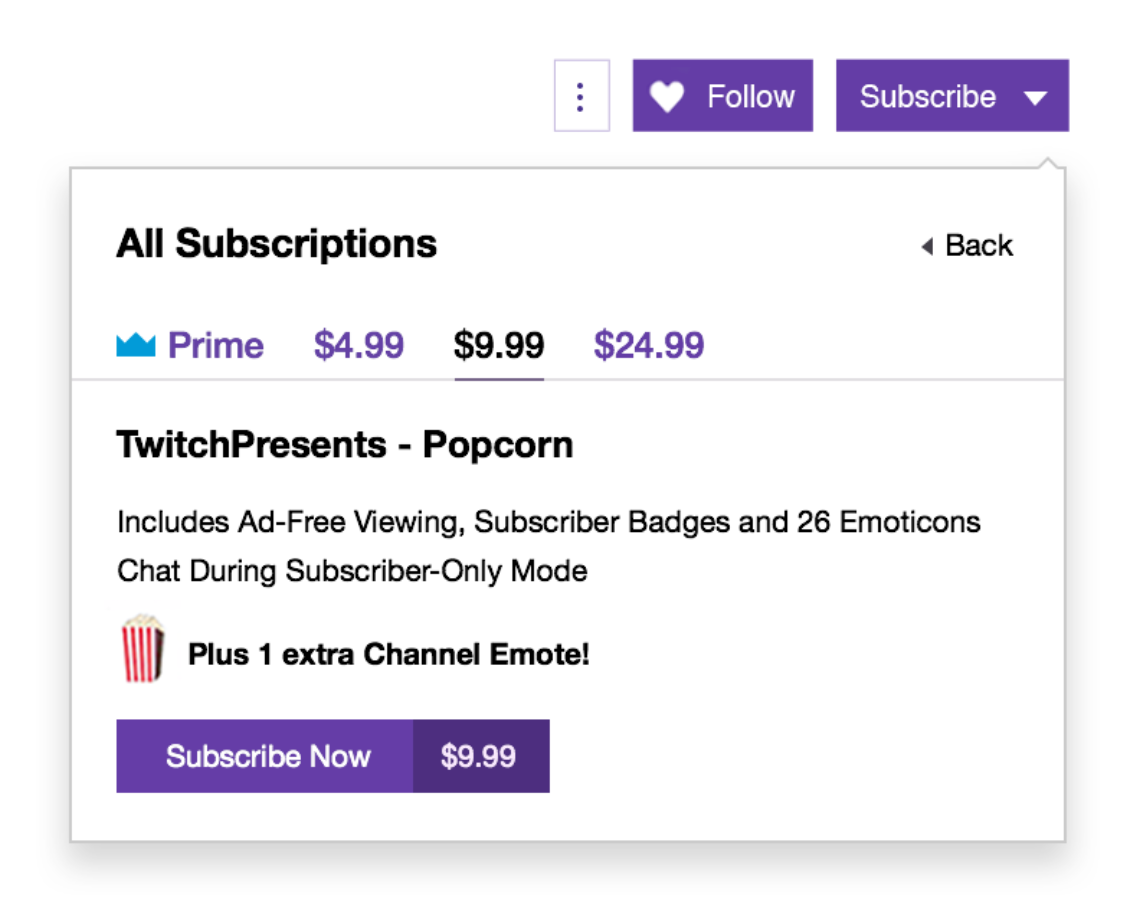Viewport: 1136px width, 914px height.
Task: Switch to the $4.99 subscription tier tab
Action: click(x=359, y=344)
